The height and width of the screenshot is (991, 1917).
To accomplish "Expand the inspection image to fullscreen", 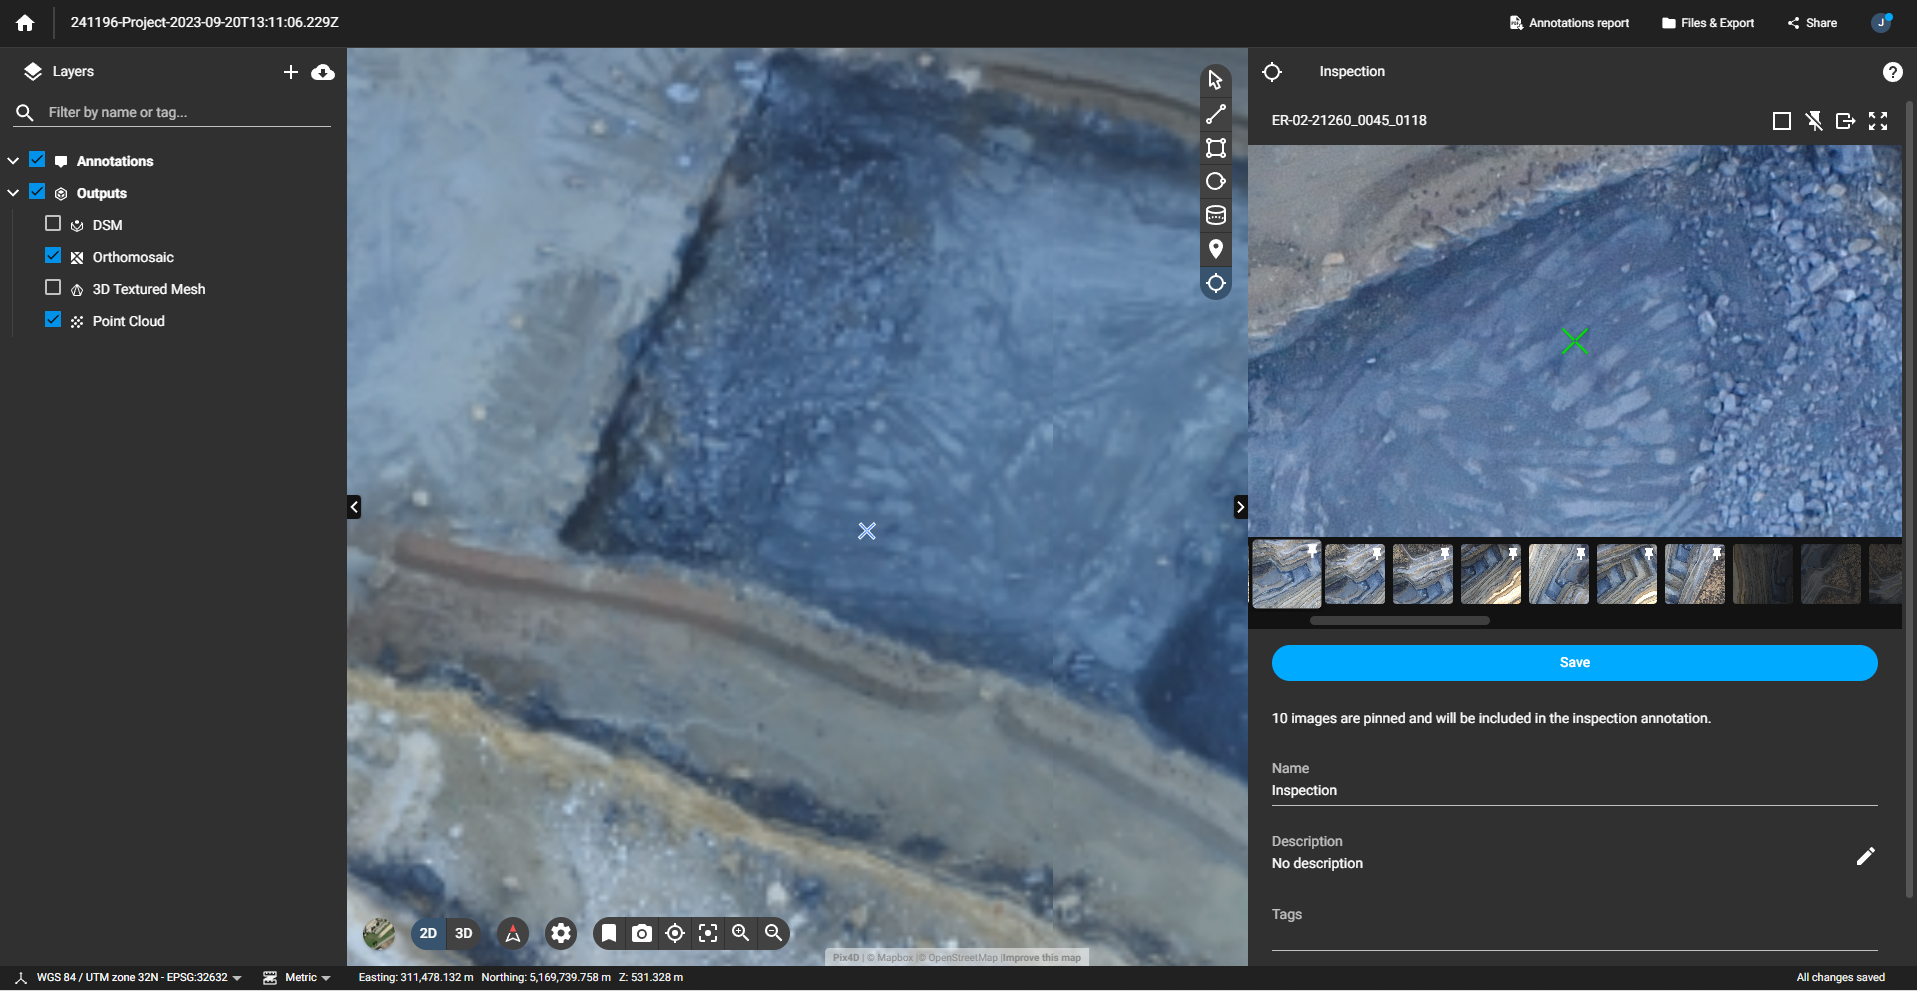I will (1879, 120).
